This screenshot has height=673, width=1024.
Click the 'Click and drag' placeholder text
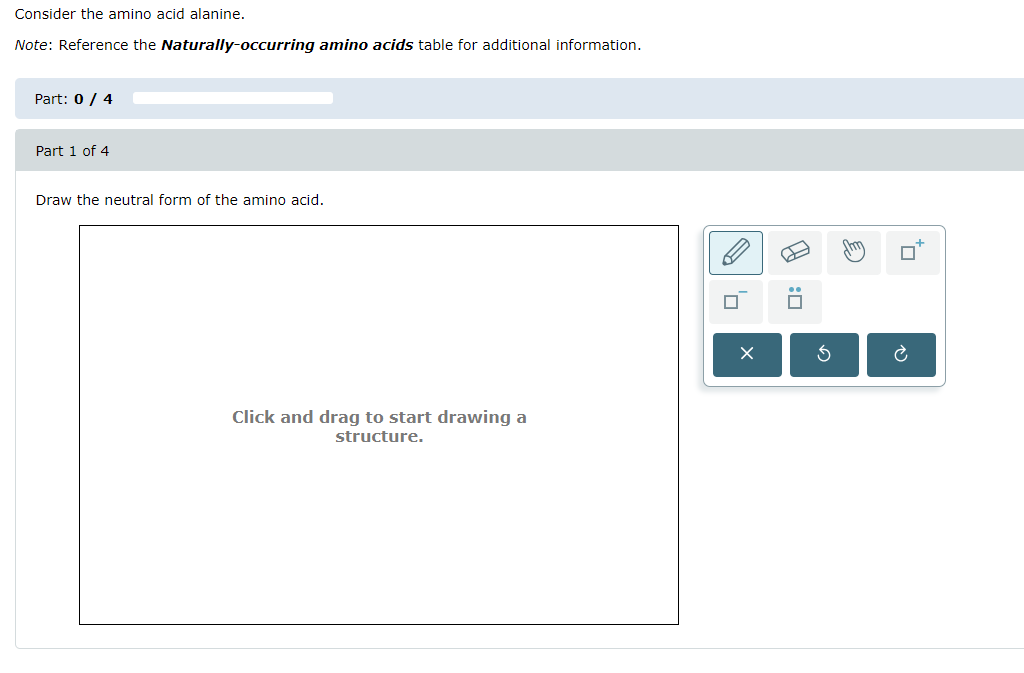(379, 426)
